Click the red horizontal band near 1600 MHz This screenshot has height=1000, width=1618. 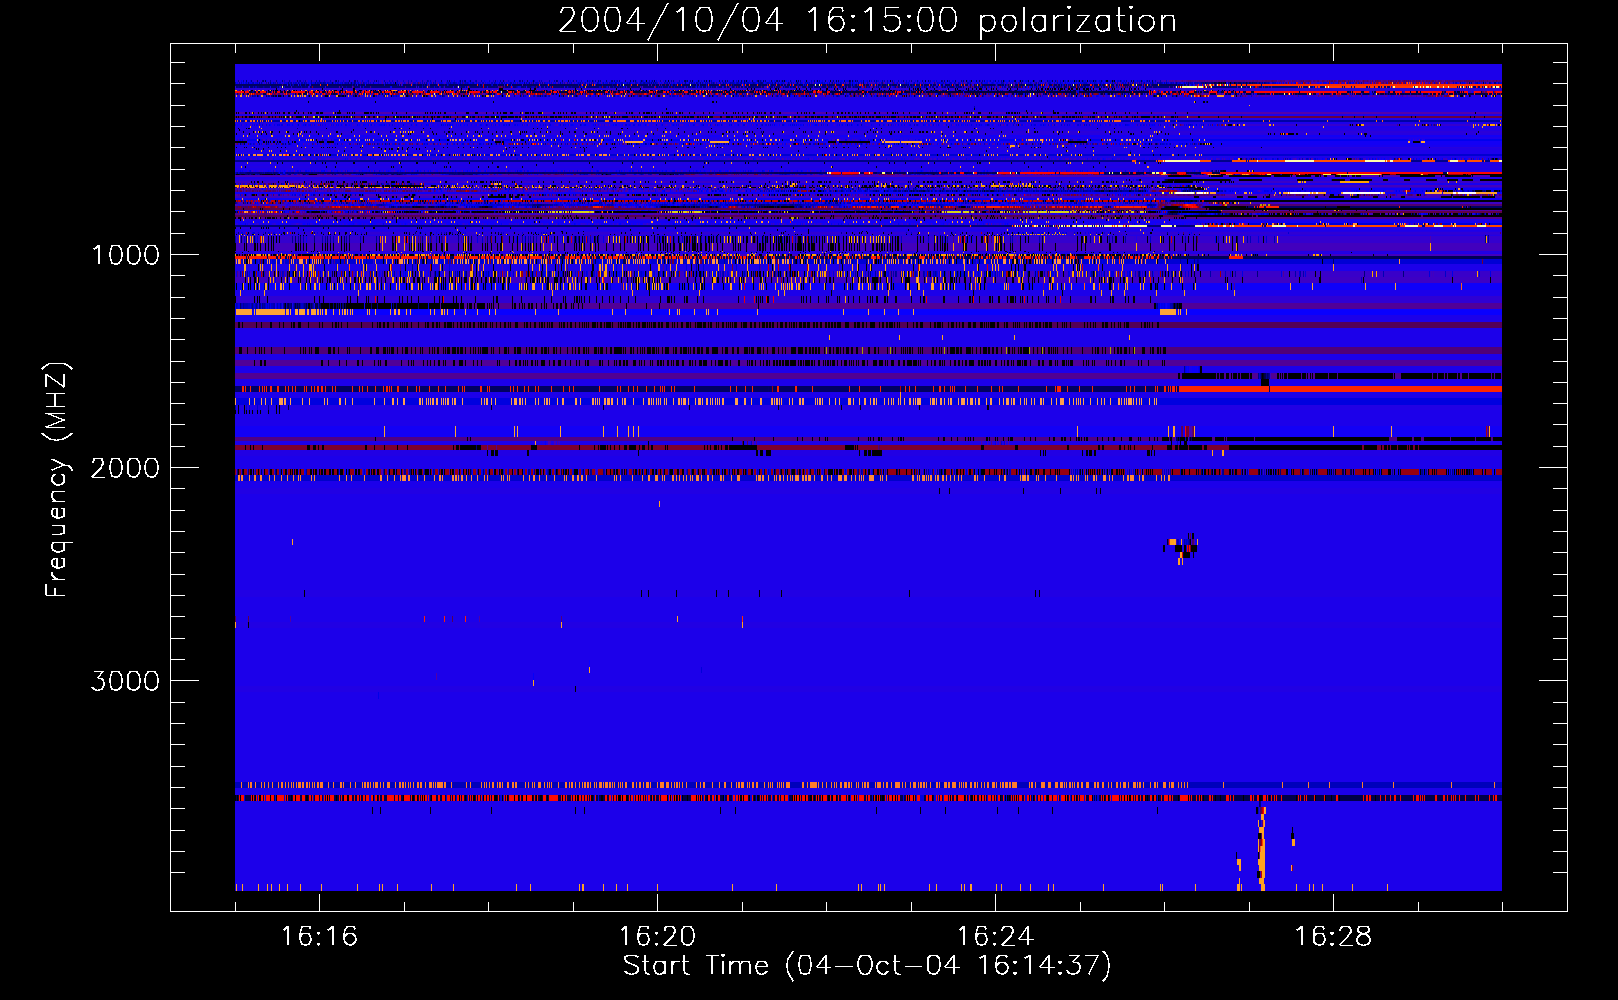pyautogui.click(x=1340, y=388)
